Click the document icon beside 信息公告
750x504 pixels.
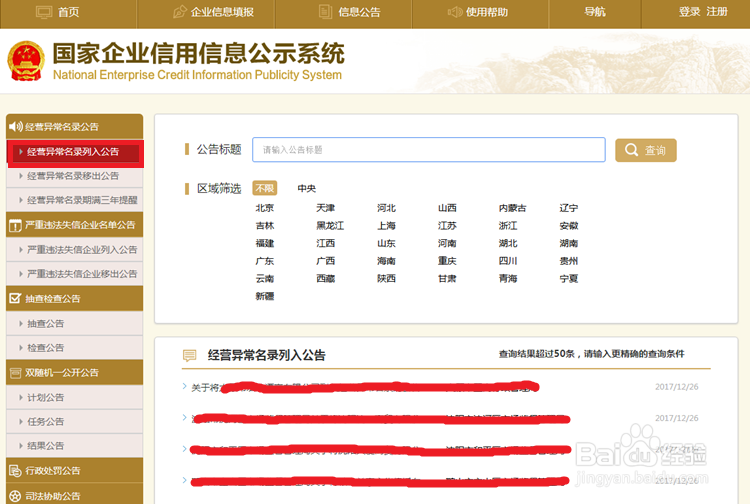(325, 11)
